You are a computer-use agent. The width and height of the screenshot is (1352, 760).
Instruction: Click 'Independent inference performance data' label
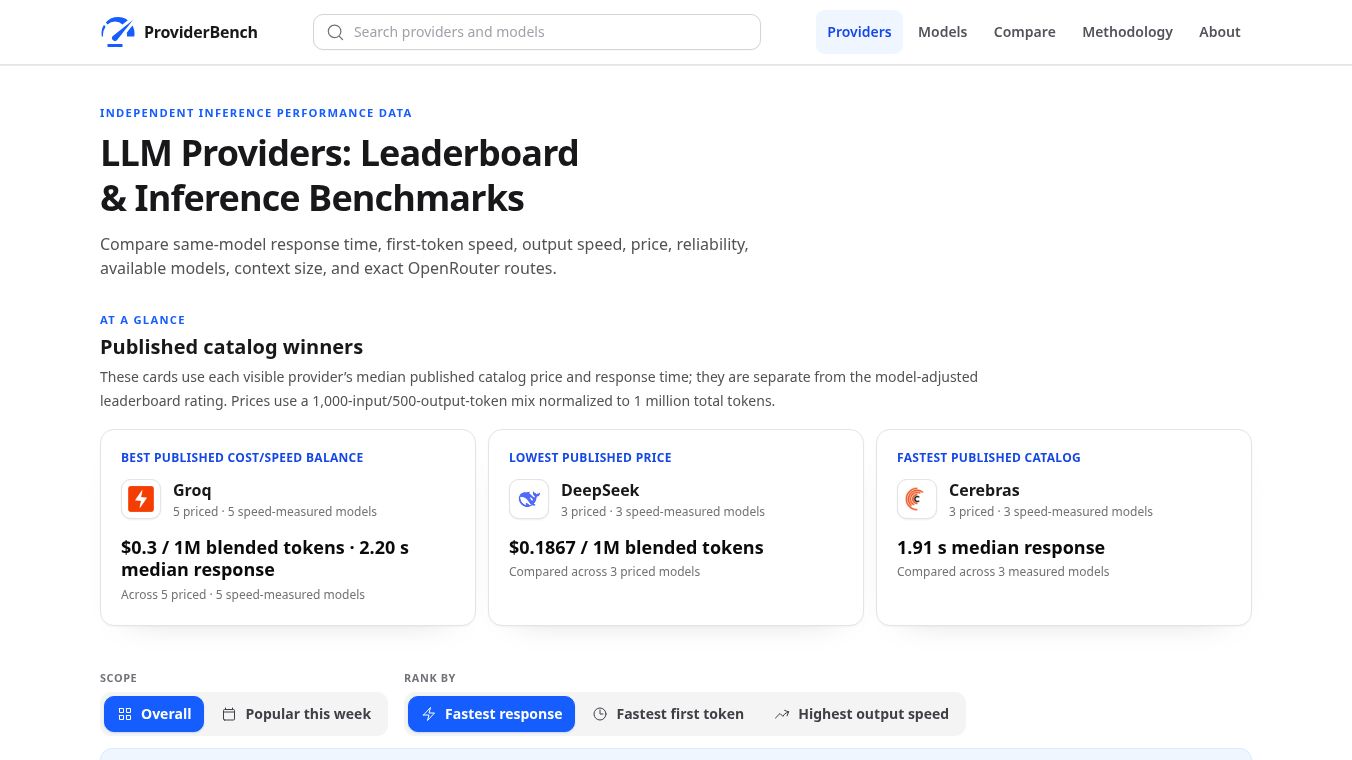[x=256, y=113]
